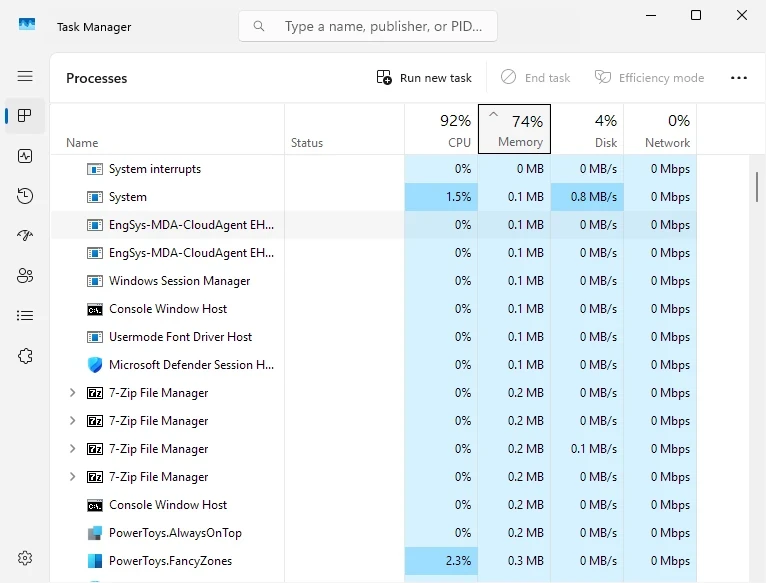Expand the first 7-Zip File Manager row
The image size is (766, 583).
(72, 393)
